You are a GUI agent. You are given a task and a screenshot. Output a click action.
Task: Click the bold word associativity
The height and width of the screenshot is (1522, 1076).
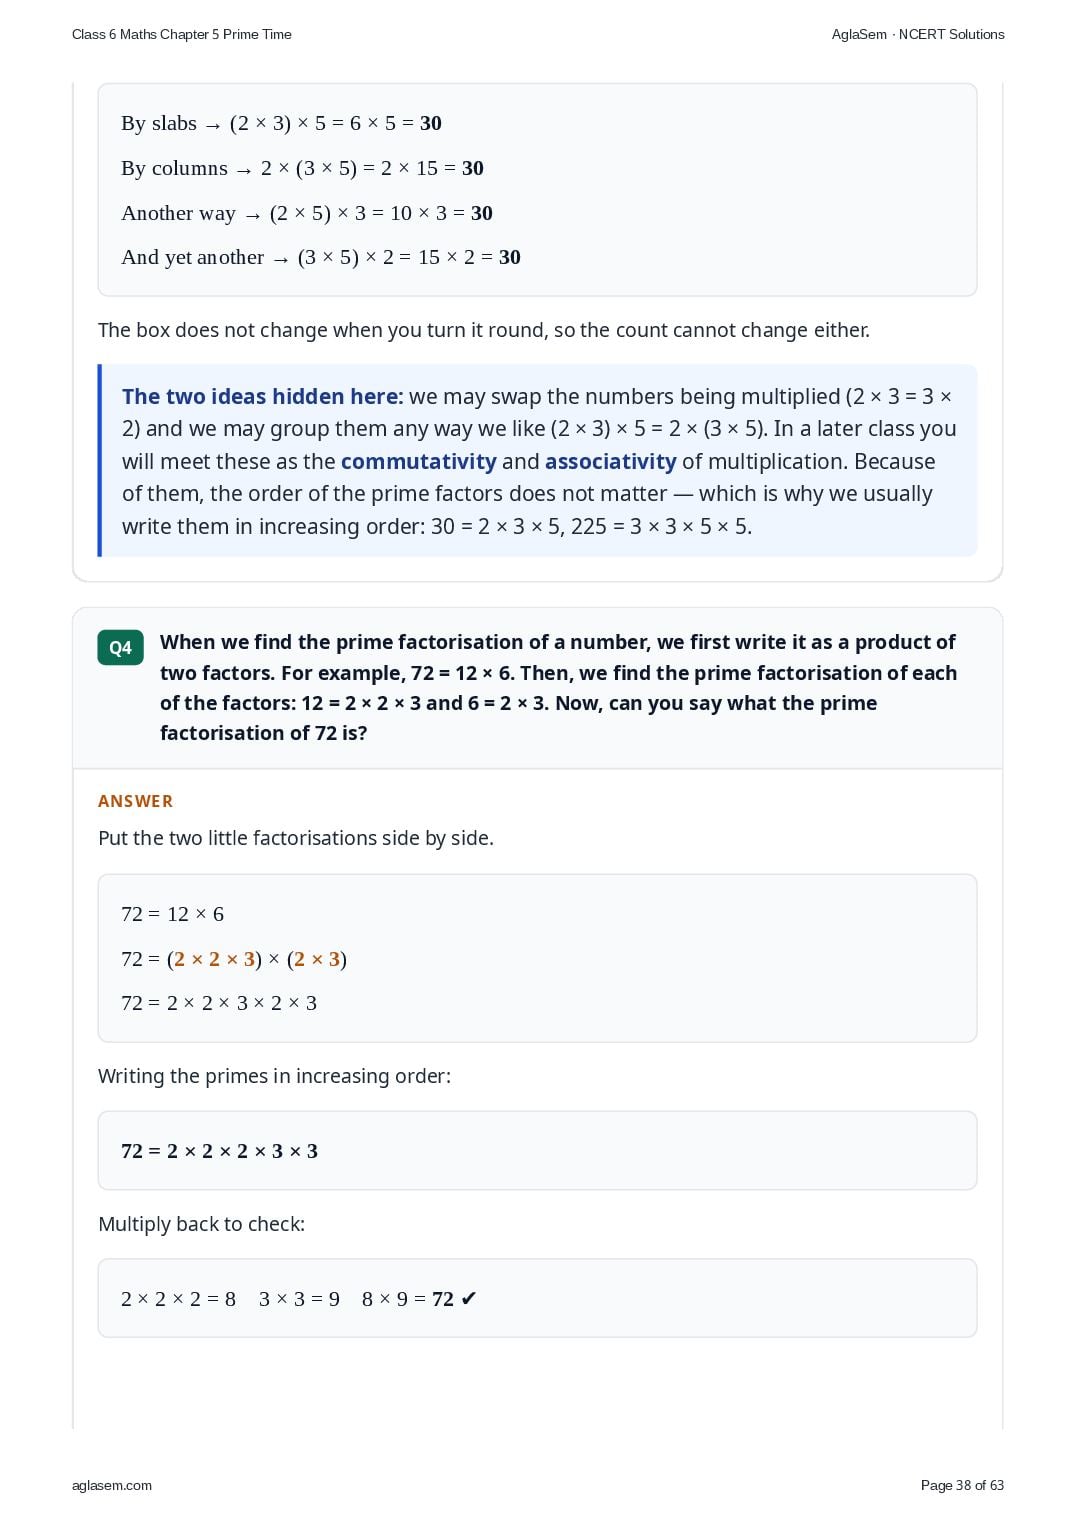[610, 462]
